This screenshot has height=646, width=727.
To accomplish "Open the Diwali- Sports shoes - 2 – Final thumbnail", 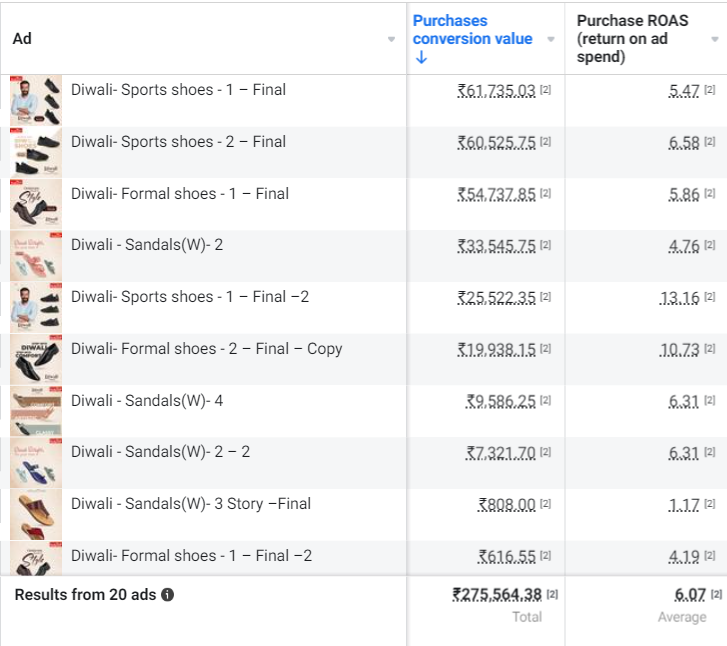I will tap(36, 152).
